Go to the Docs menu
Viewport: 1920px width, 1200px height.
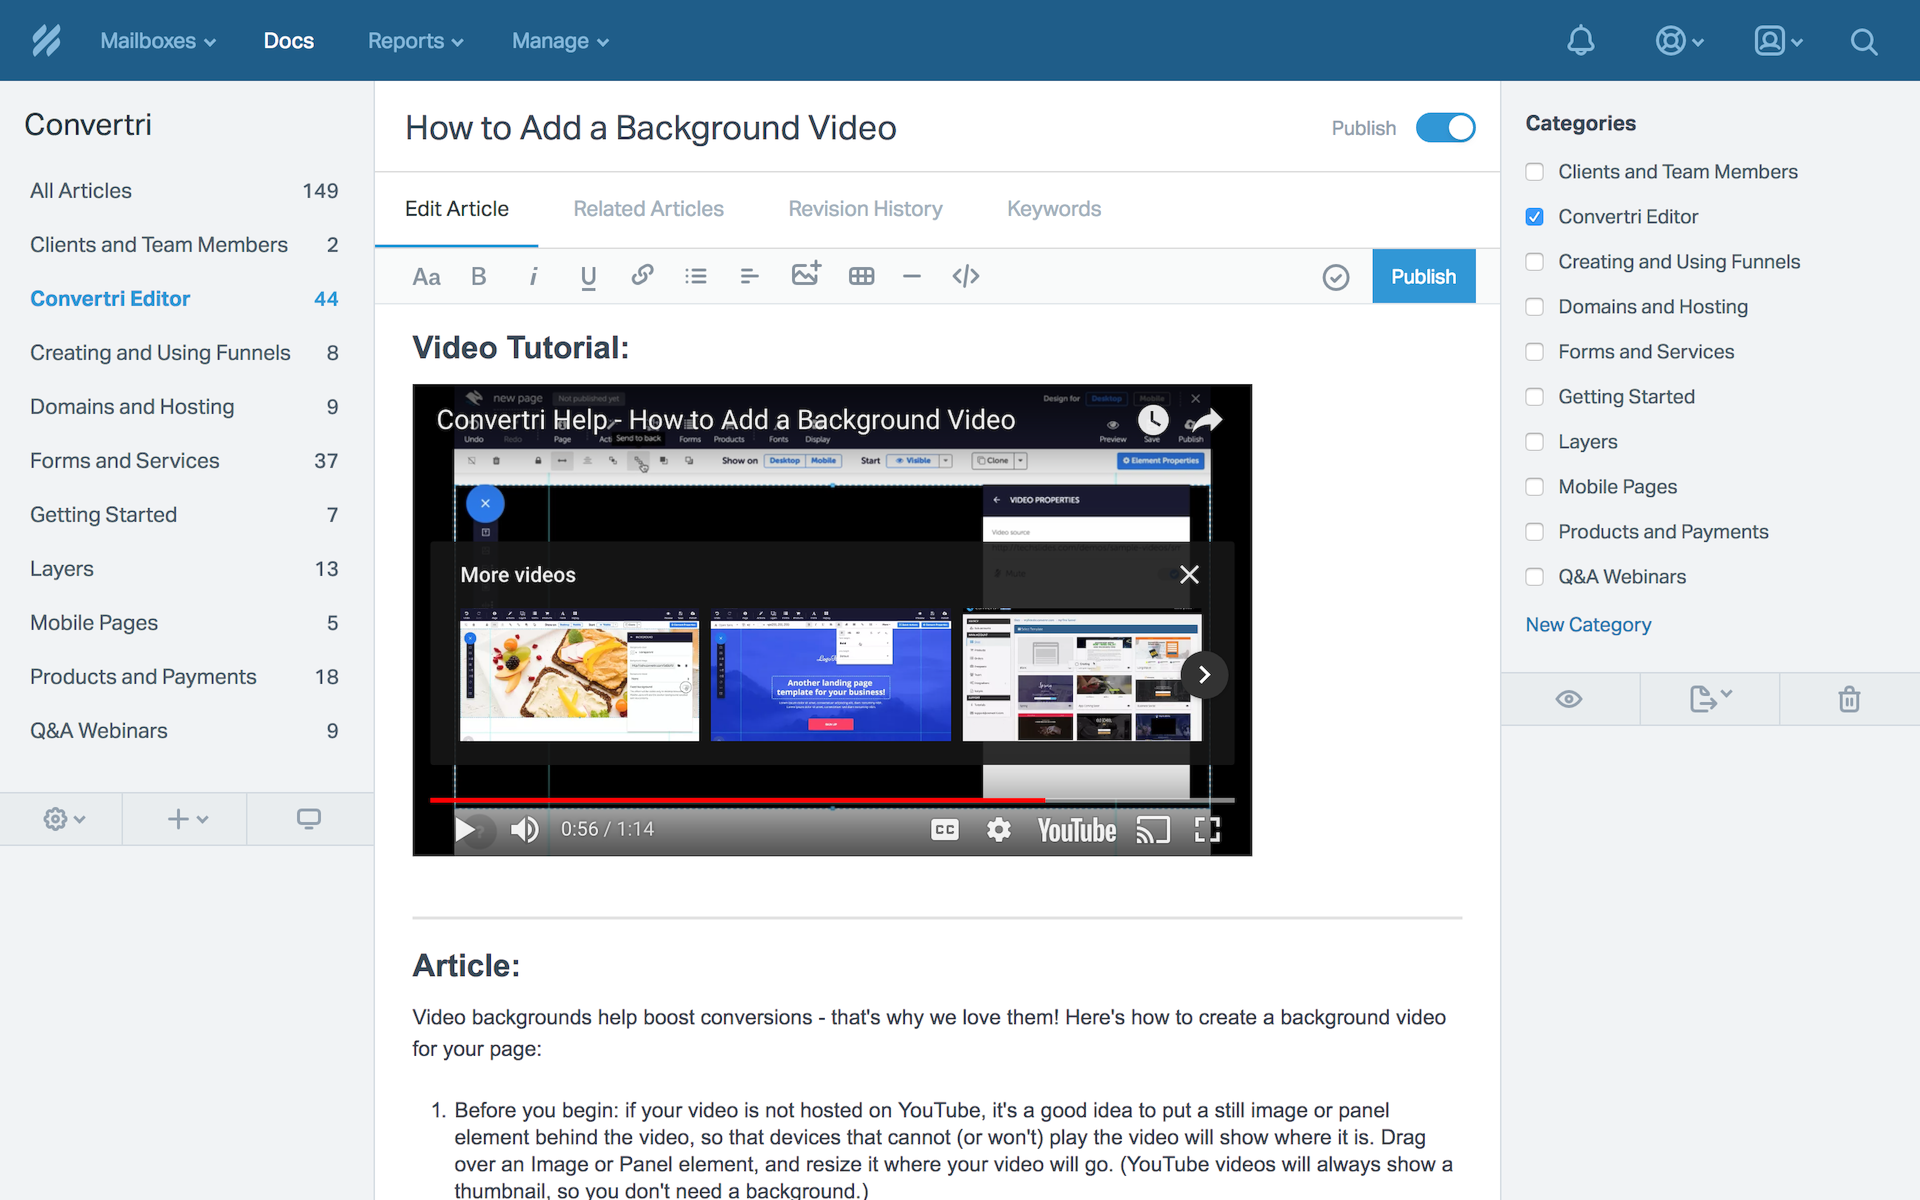coord(289,41)
